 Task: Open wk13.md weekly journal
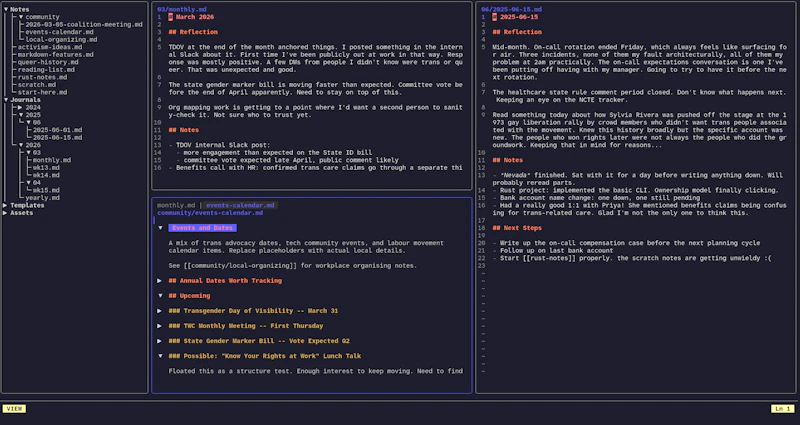point(46,168)
